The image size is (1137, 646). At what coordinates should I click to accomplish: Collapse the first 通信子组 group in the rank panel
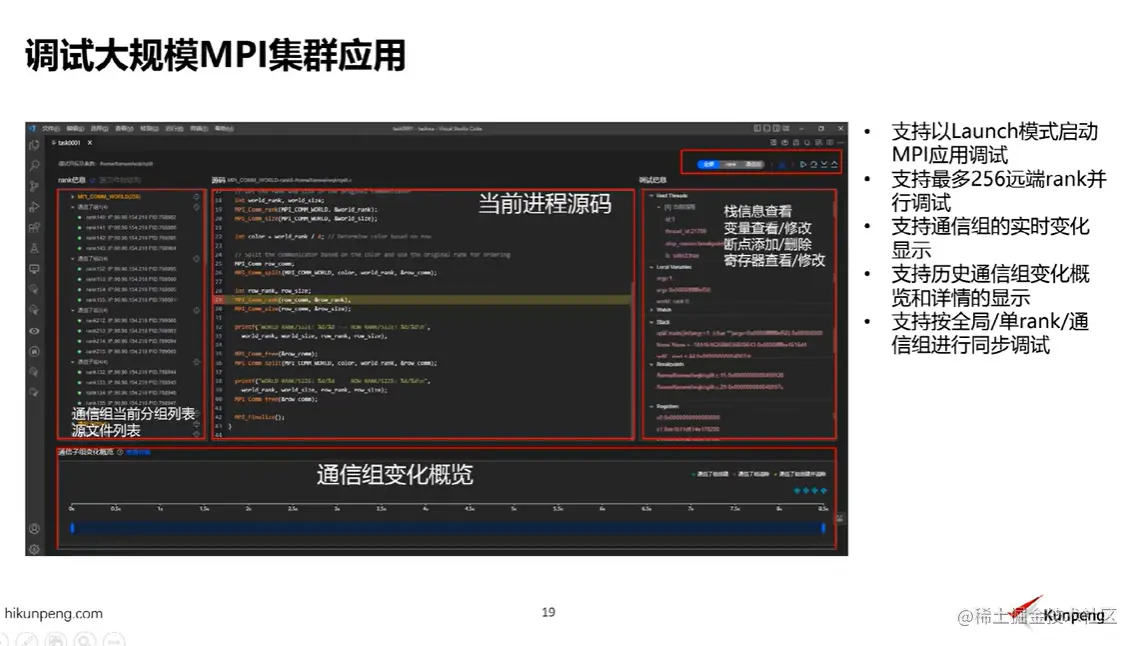point(74,206)
